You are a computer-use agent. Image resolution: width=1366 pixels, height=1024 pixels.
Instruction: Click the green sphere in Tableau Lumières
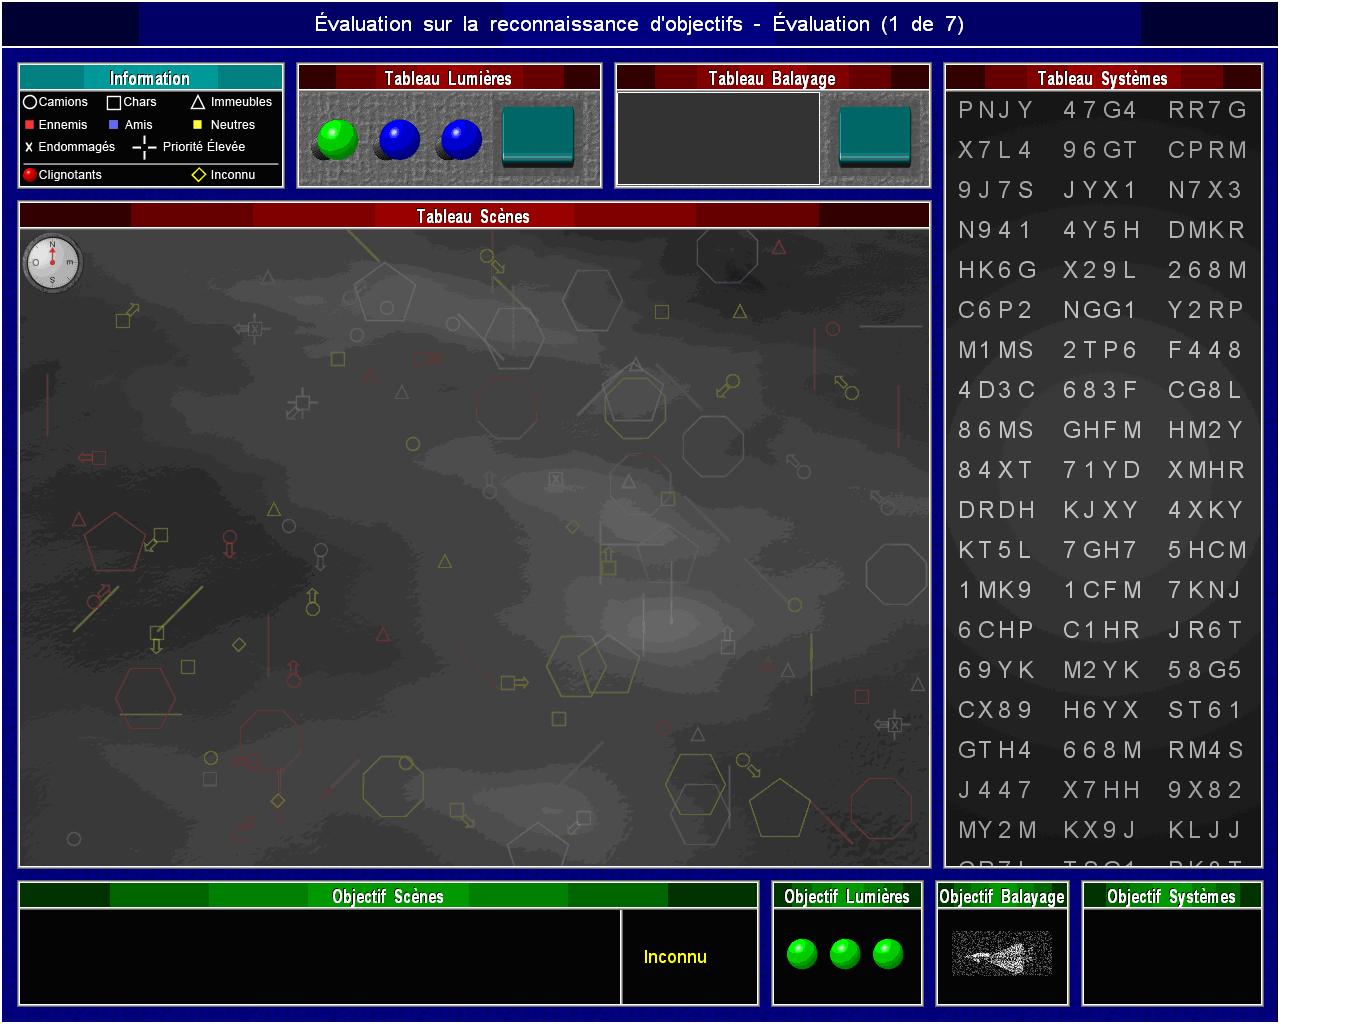pyautogui.click(x=336, y=140)
